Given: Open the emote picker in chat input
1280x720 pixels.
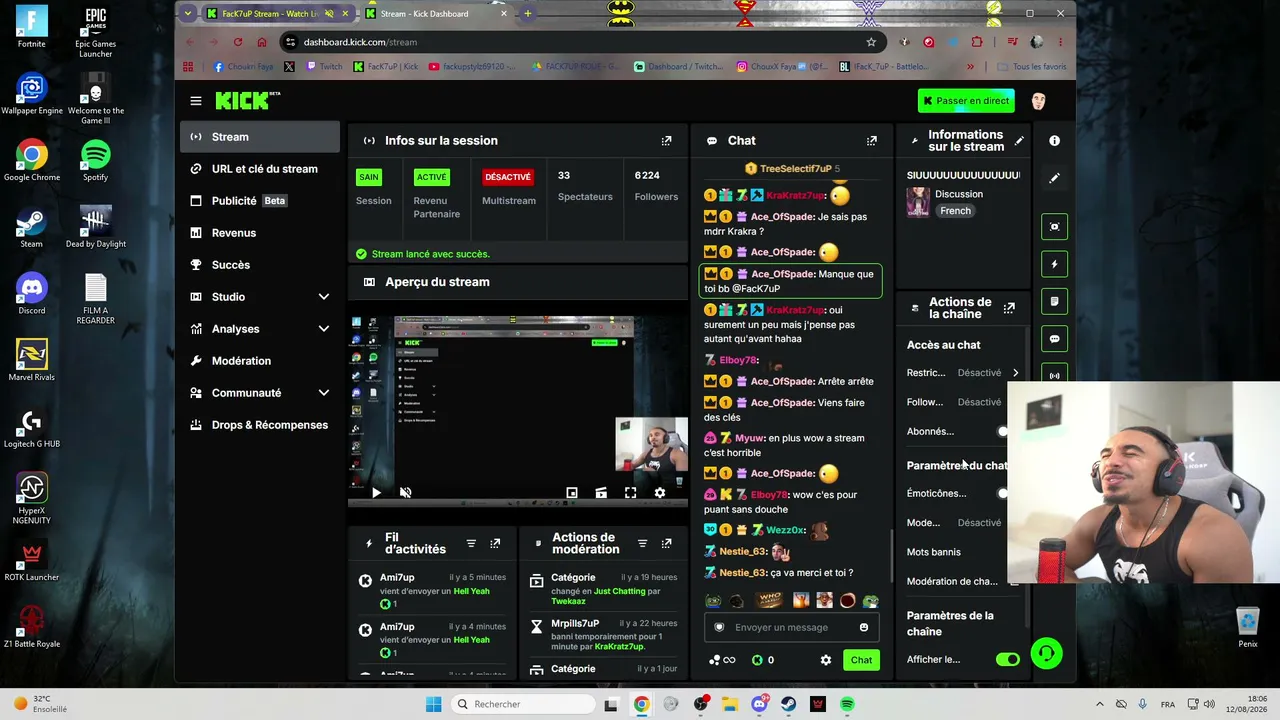Looking at the screenshot, I should coord(864,628).
